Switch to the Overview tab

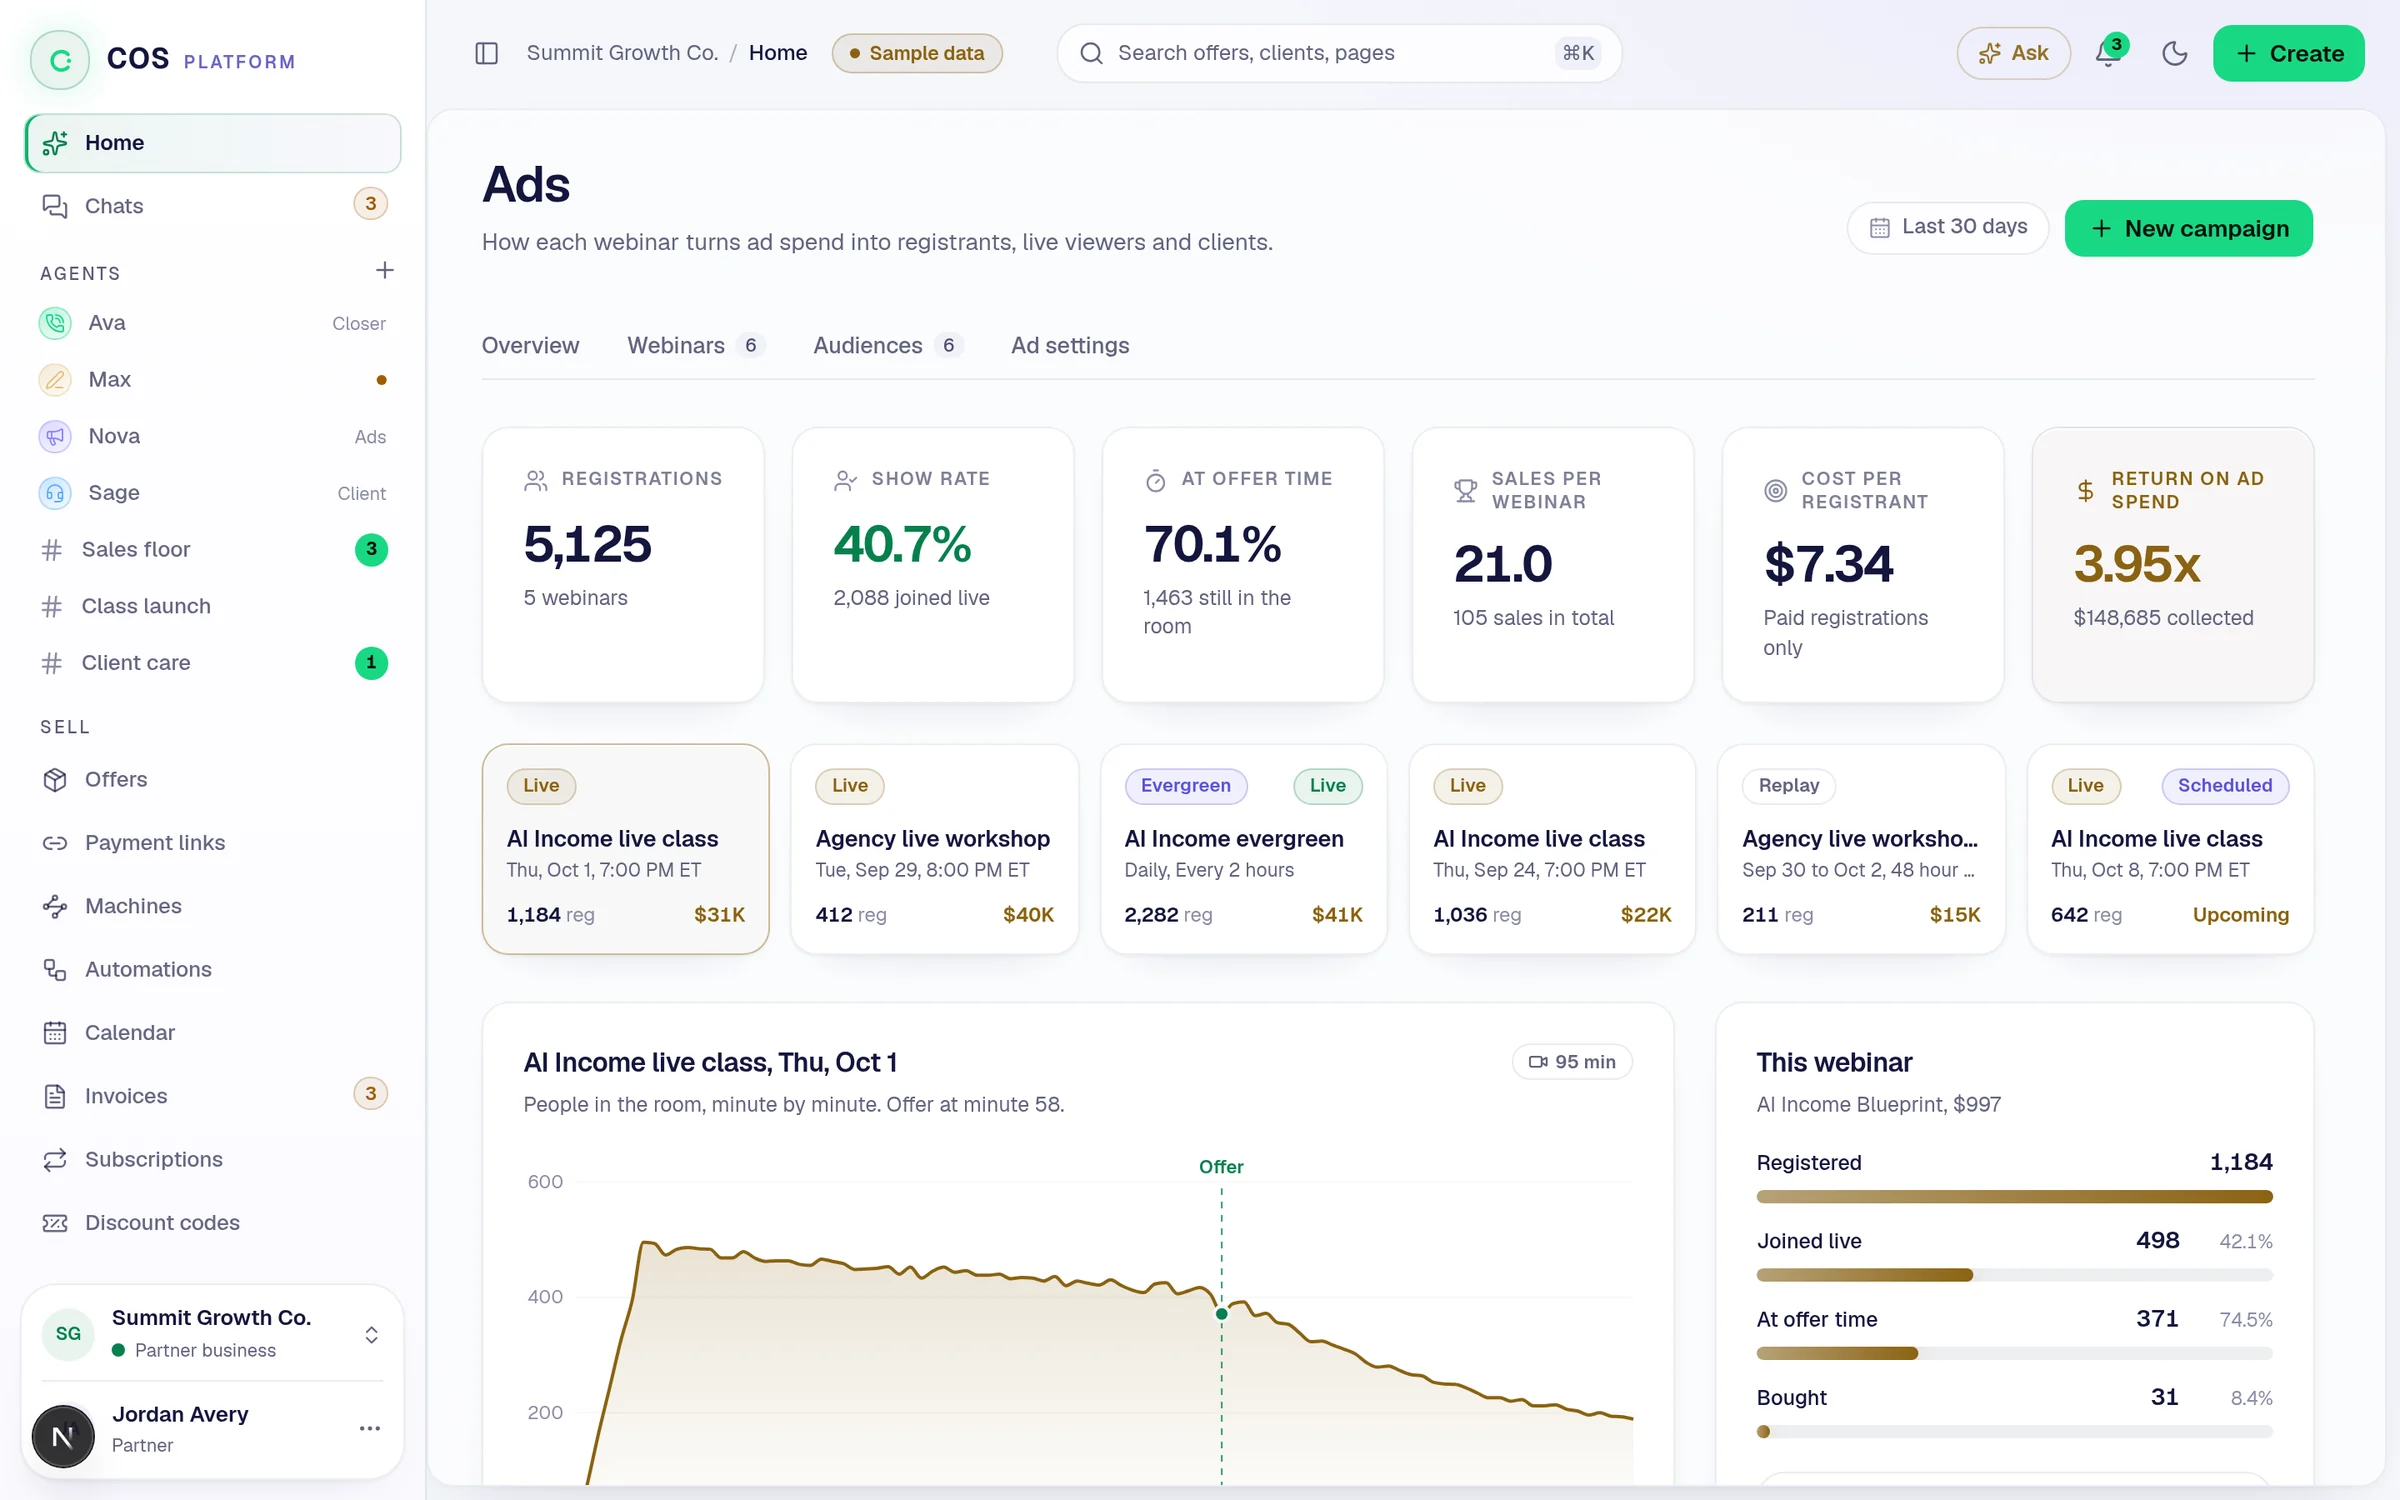(x=530, y=345)
